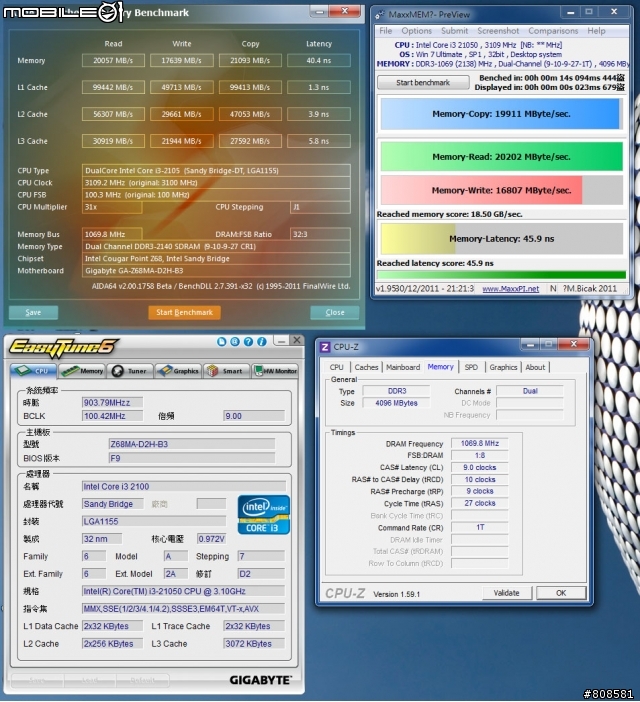Open the document icon in EasyTune6 header
640x702 pixels.
pyautogui.click(x=222, y=342)
